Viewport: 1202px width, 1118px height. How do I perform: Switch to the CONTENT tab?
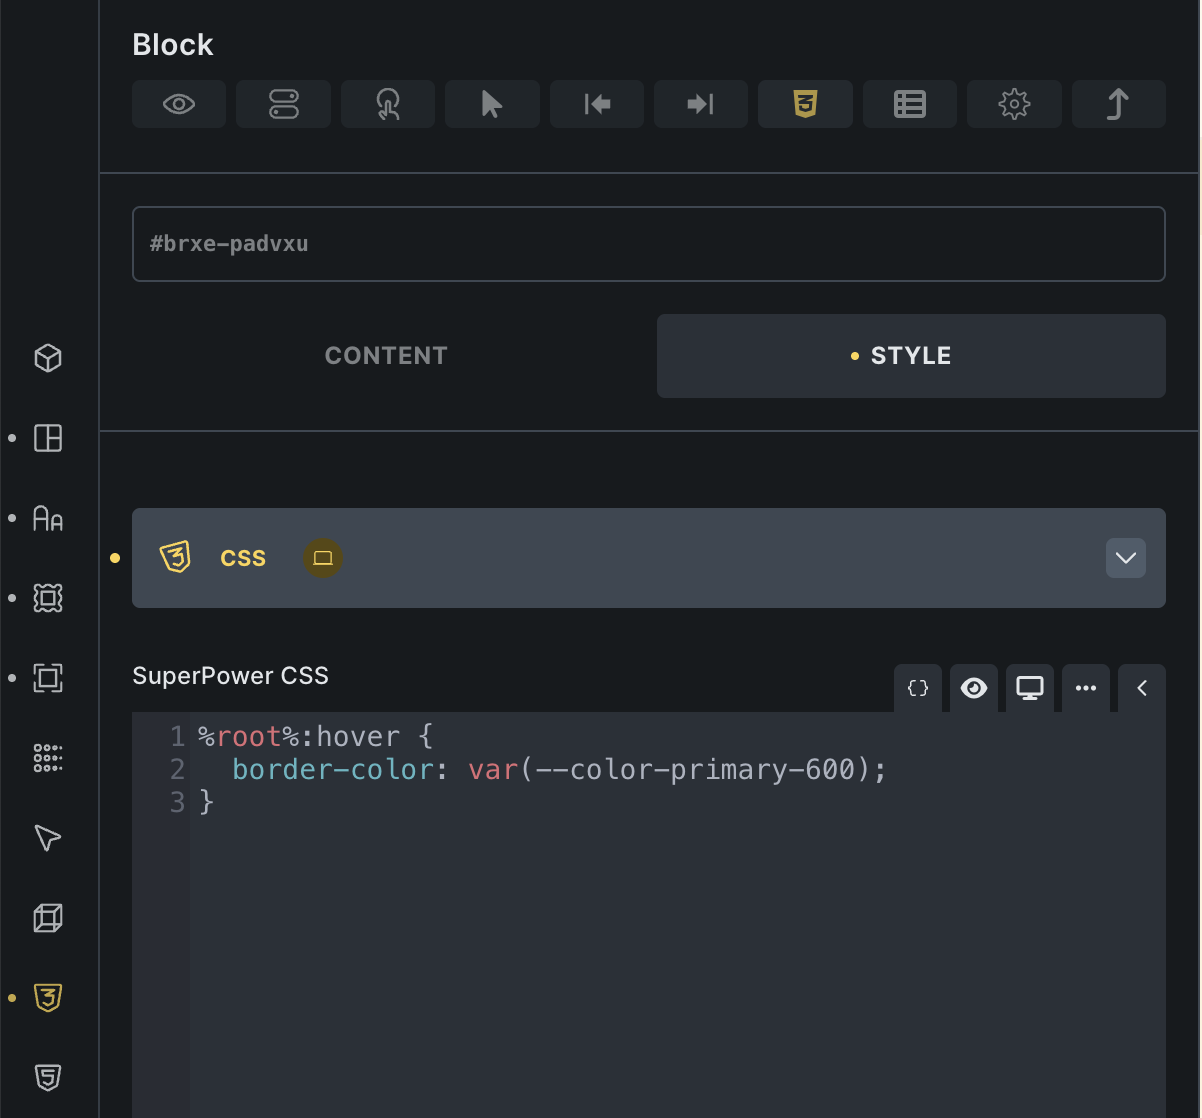(386, 356)
